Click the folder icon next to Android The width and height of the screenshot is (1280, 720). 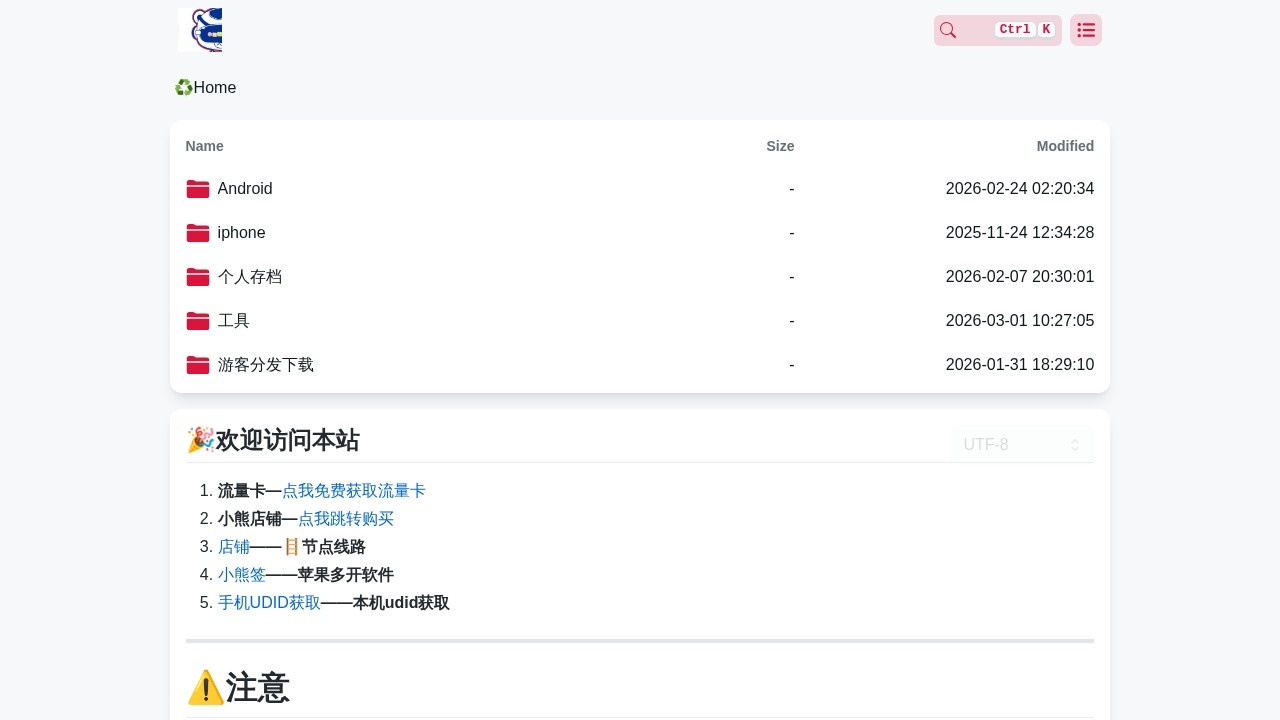198,188
